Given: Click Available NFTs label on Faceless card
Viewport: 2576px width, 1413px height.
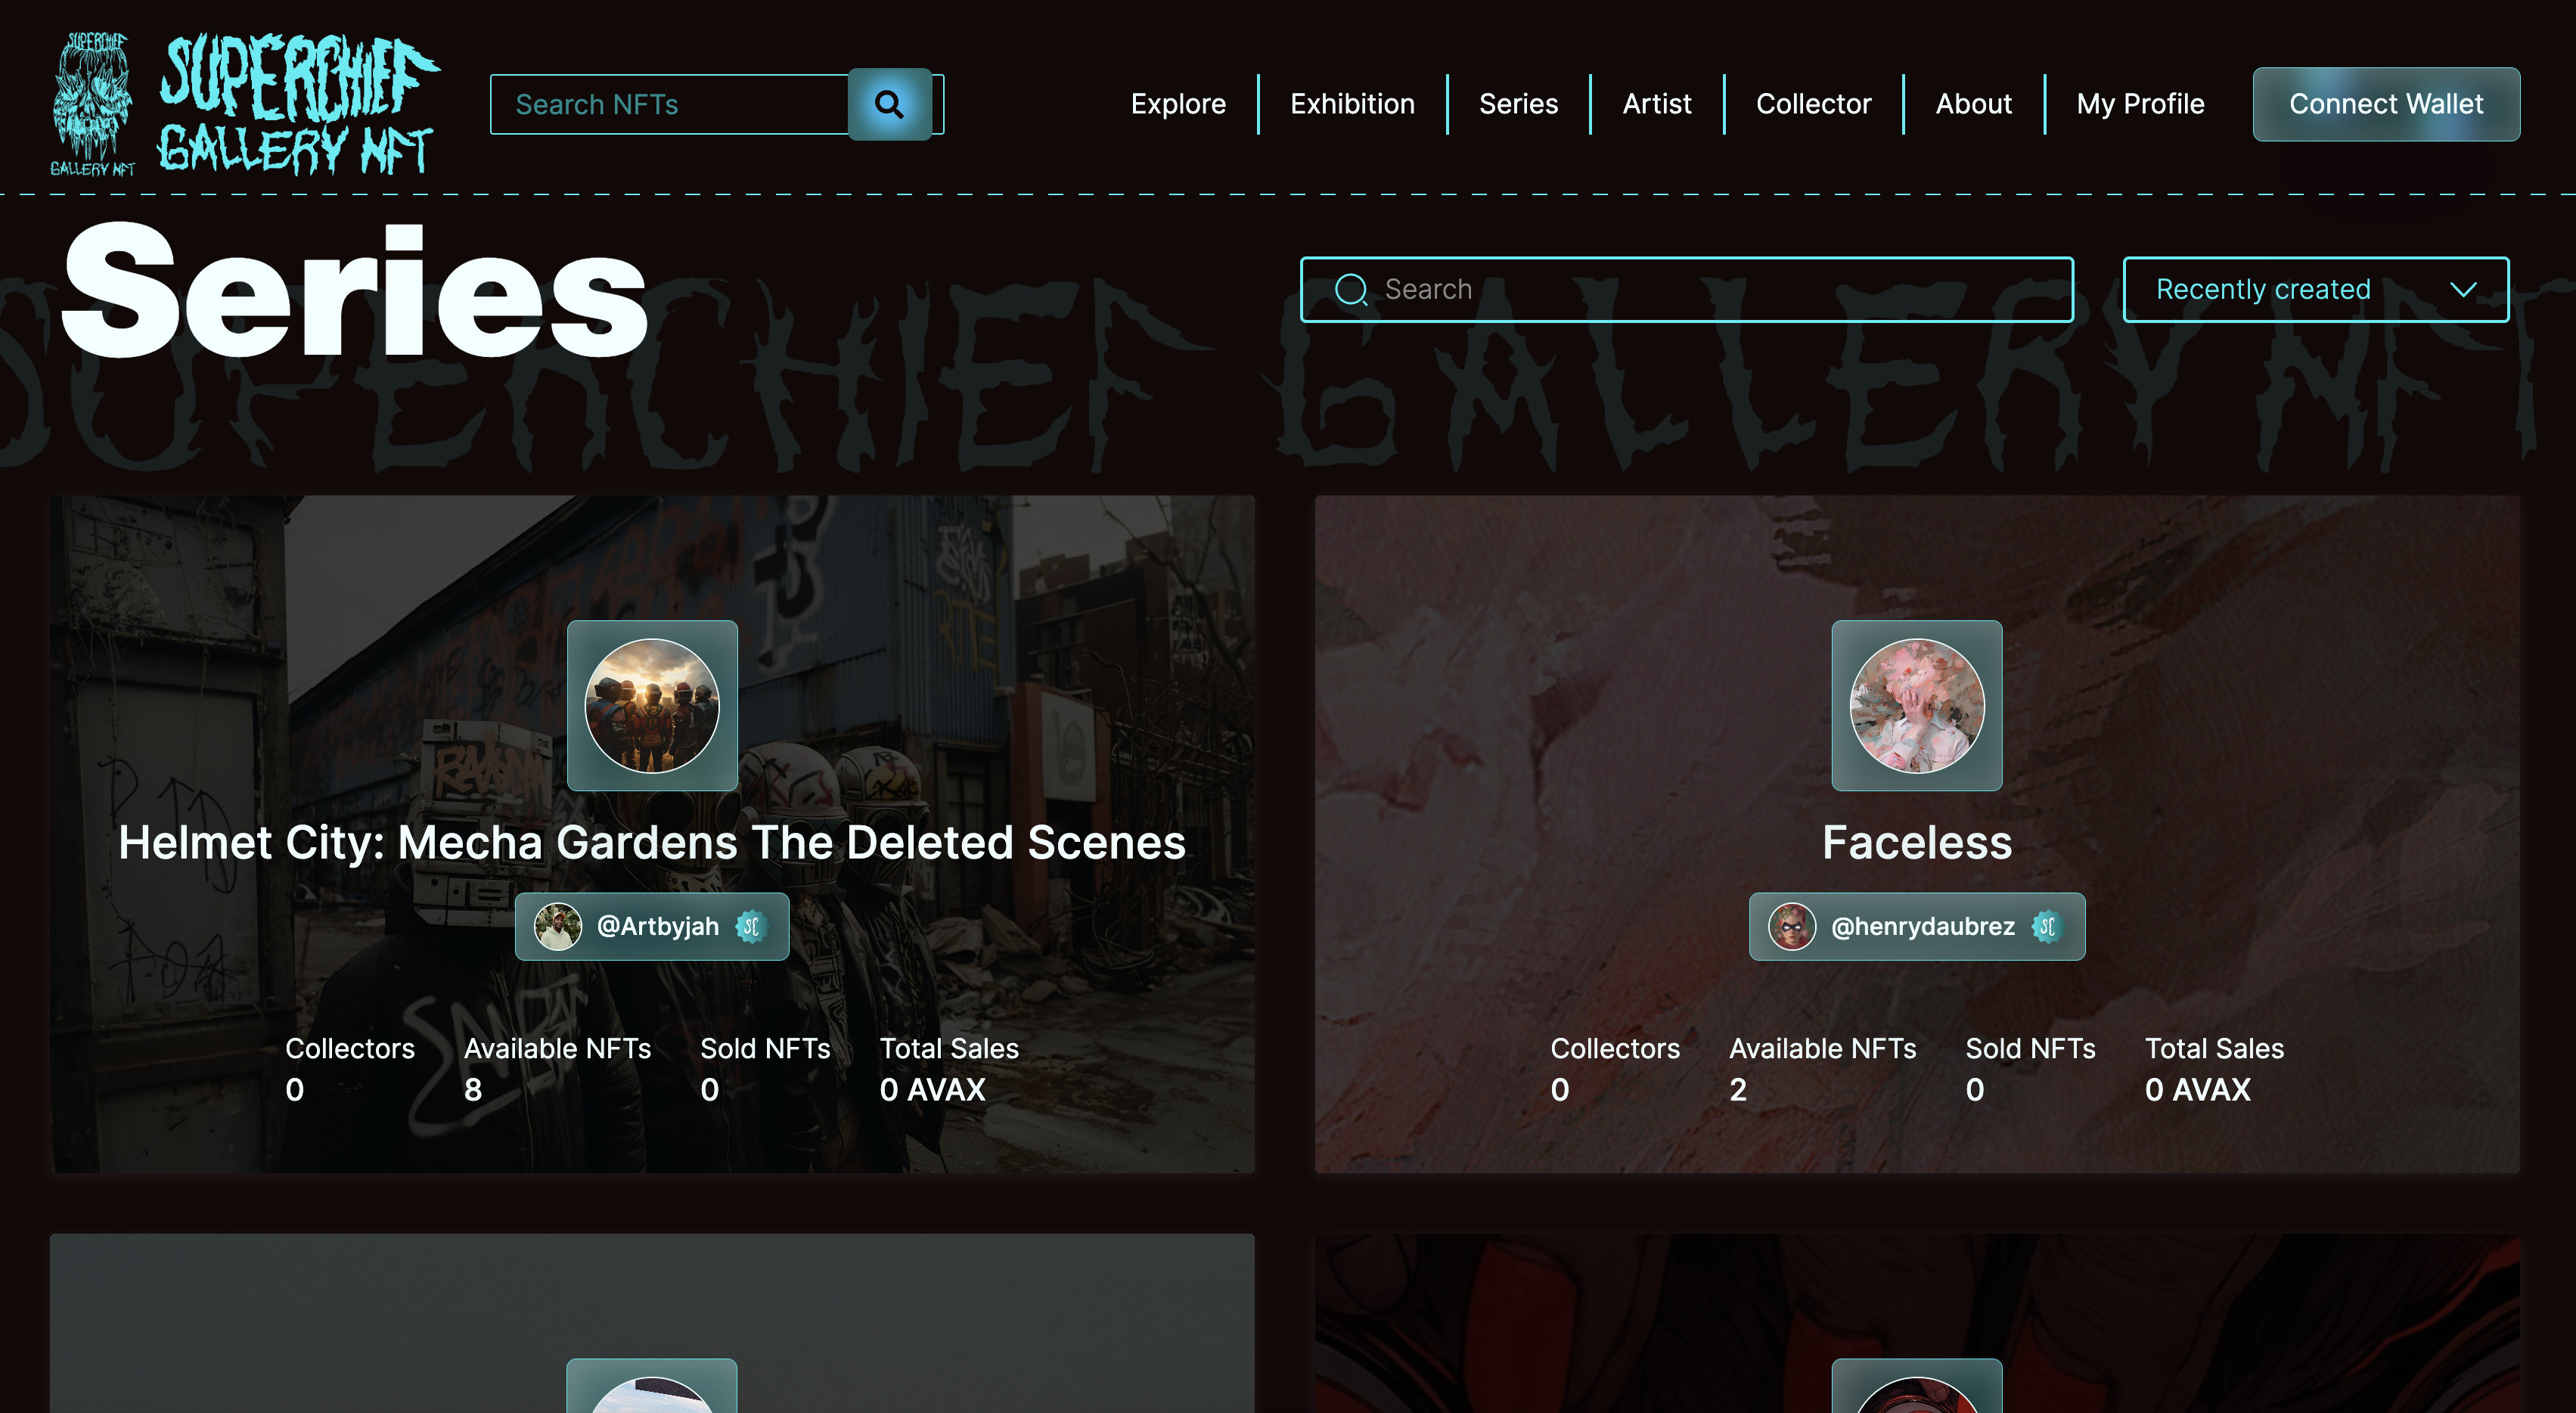Looking at the screenshot, I should tap(1822, 1048).
